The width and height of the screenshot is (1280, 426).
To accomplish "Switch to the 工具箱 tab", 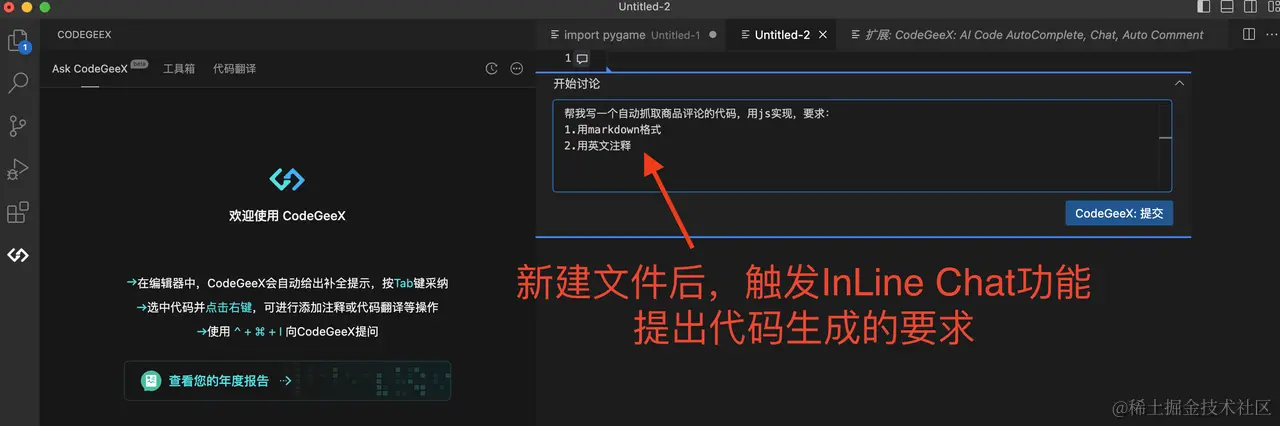I will 179,69.
